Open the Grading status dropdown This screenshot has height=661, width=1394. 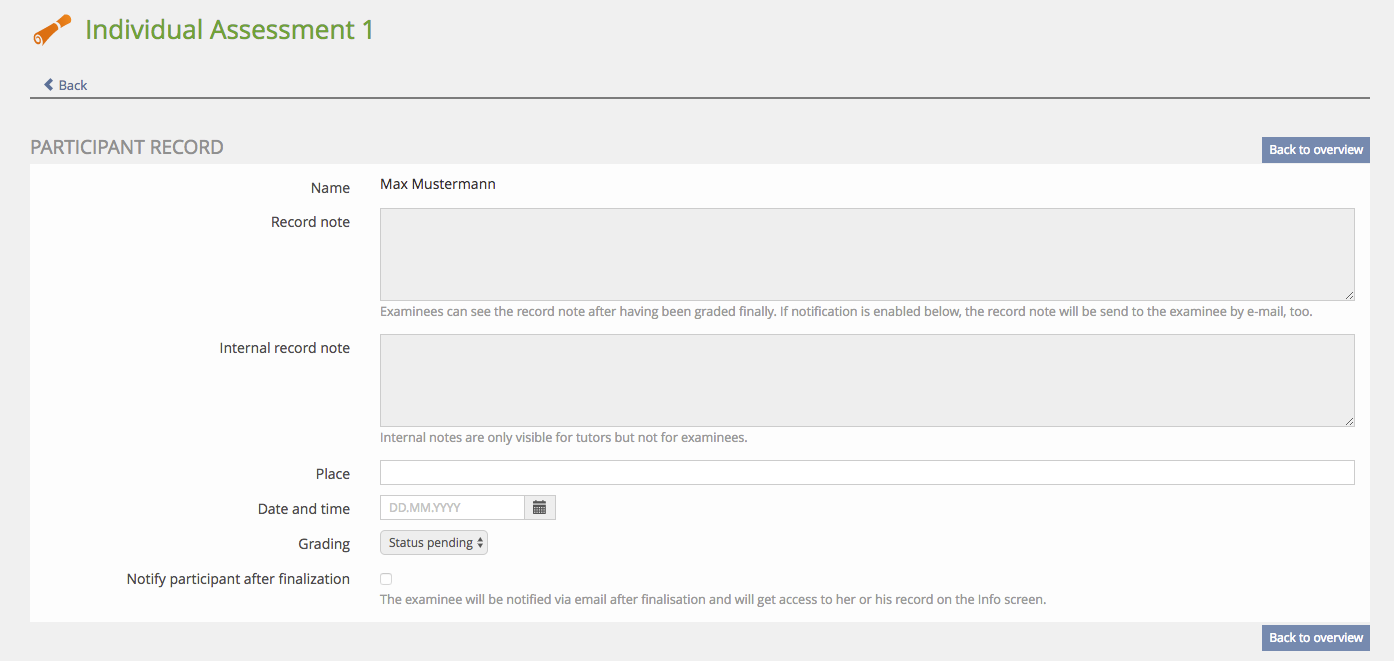coord(434,543)
